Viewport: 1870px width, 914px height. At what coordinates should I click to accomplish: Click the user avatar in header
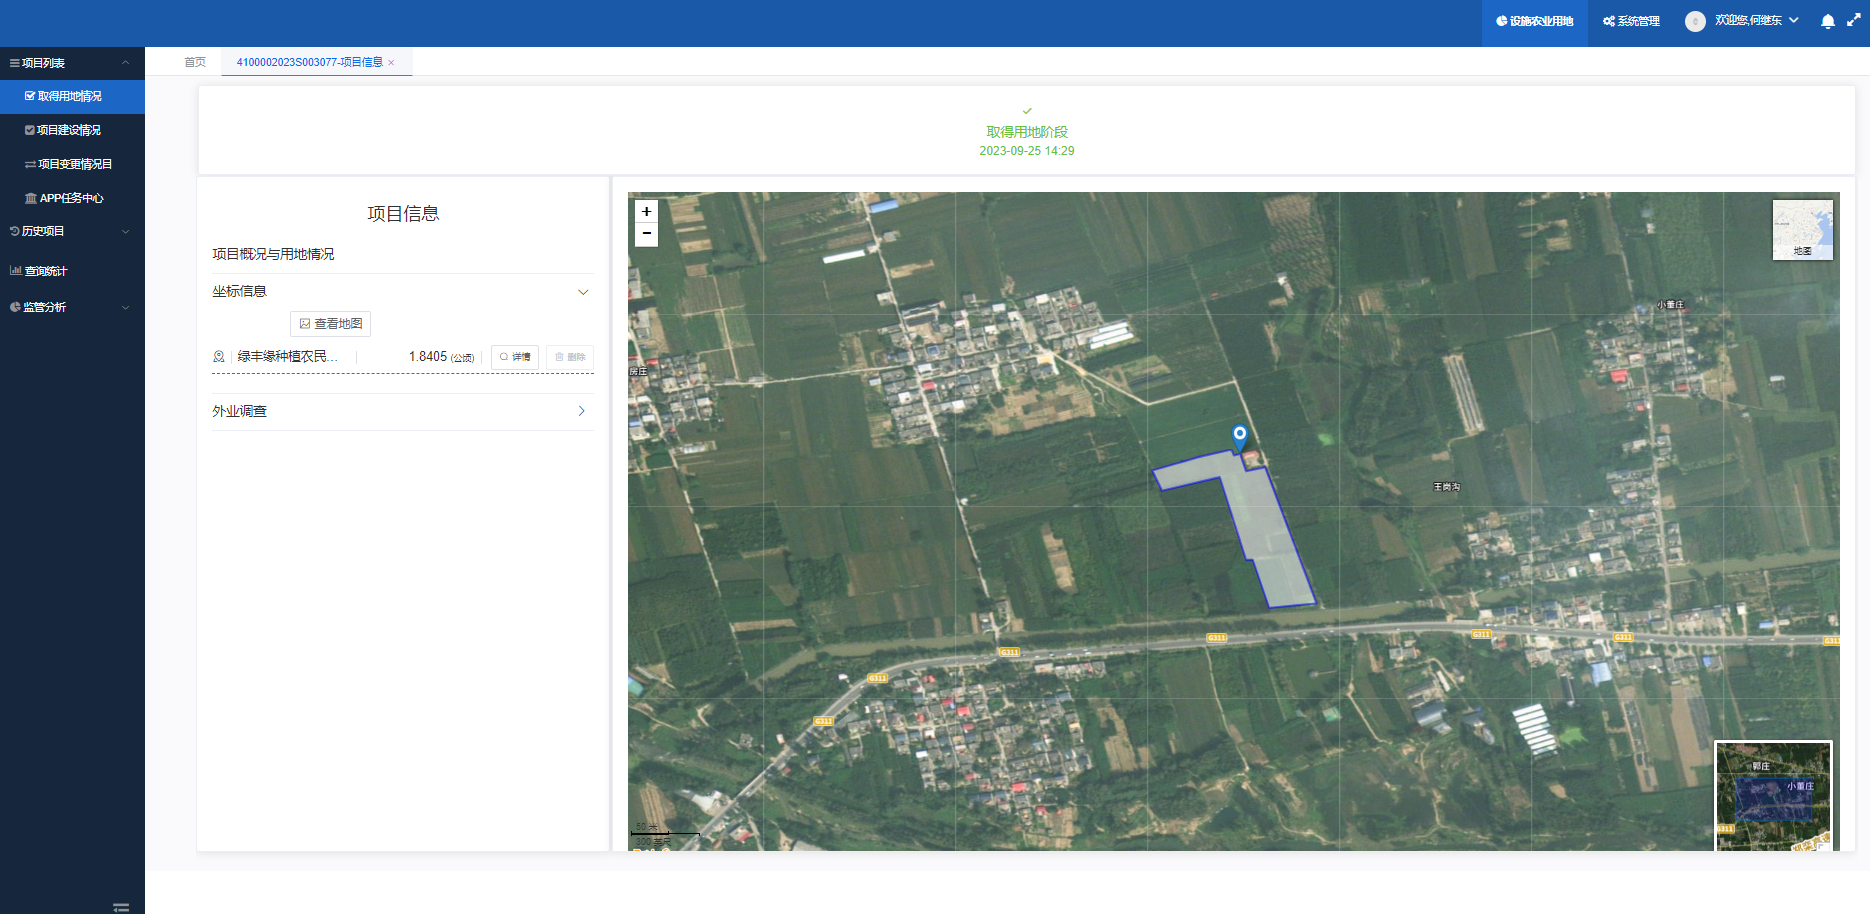click(x=1694, y=21)
